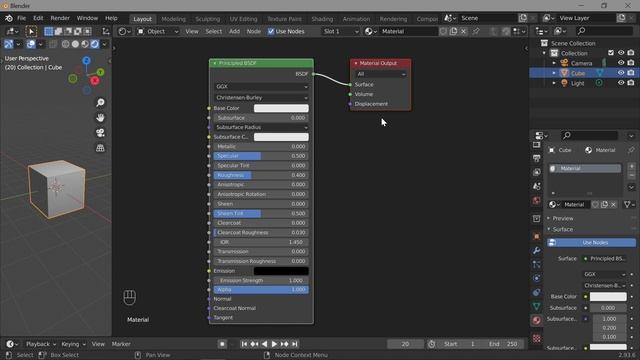Hide Light in viewport eye icon
The height and width of the screenshot is (360, 640).
click(x=621, y=82)
